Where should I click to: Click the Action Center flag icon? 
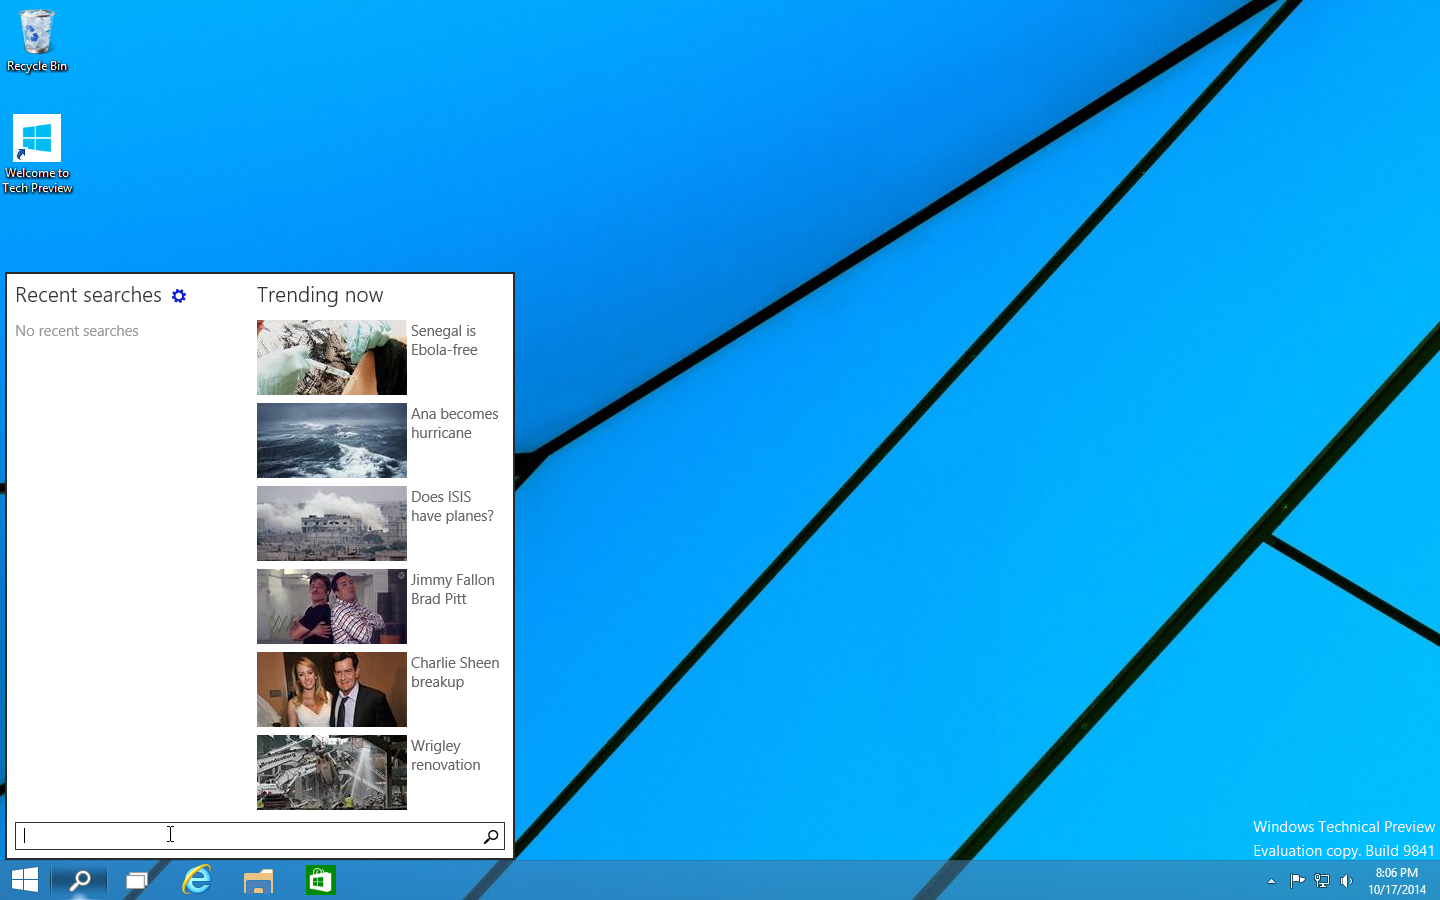(1297, 881)
